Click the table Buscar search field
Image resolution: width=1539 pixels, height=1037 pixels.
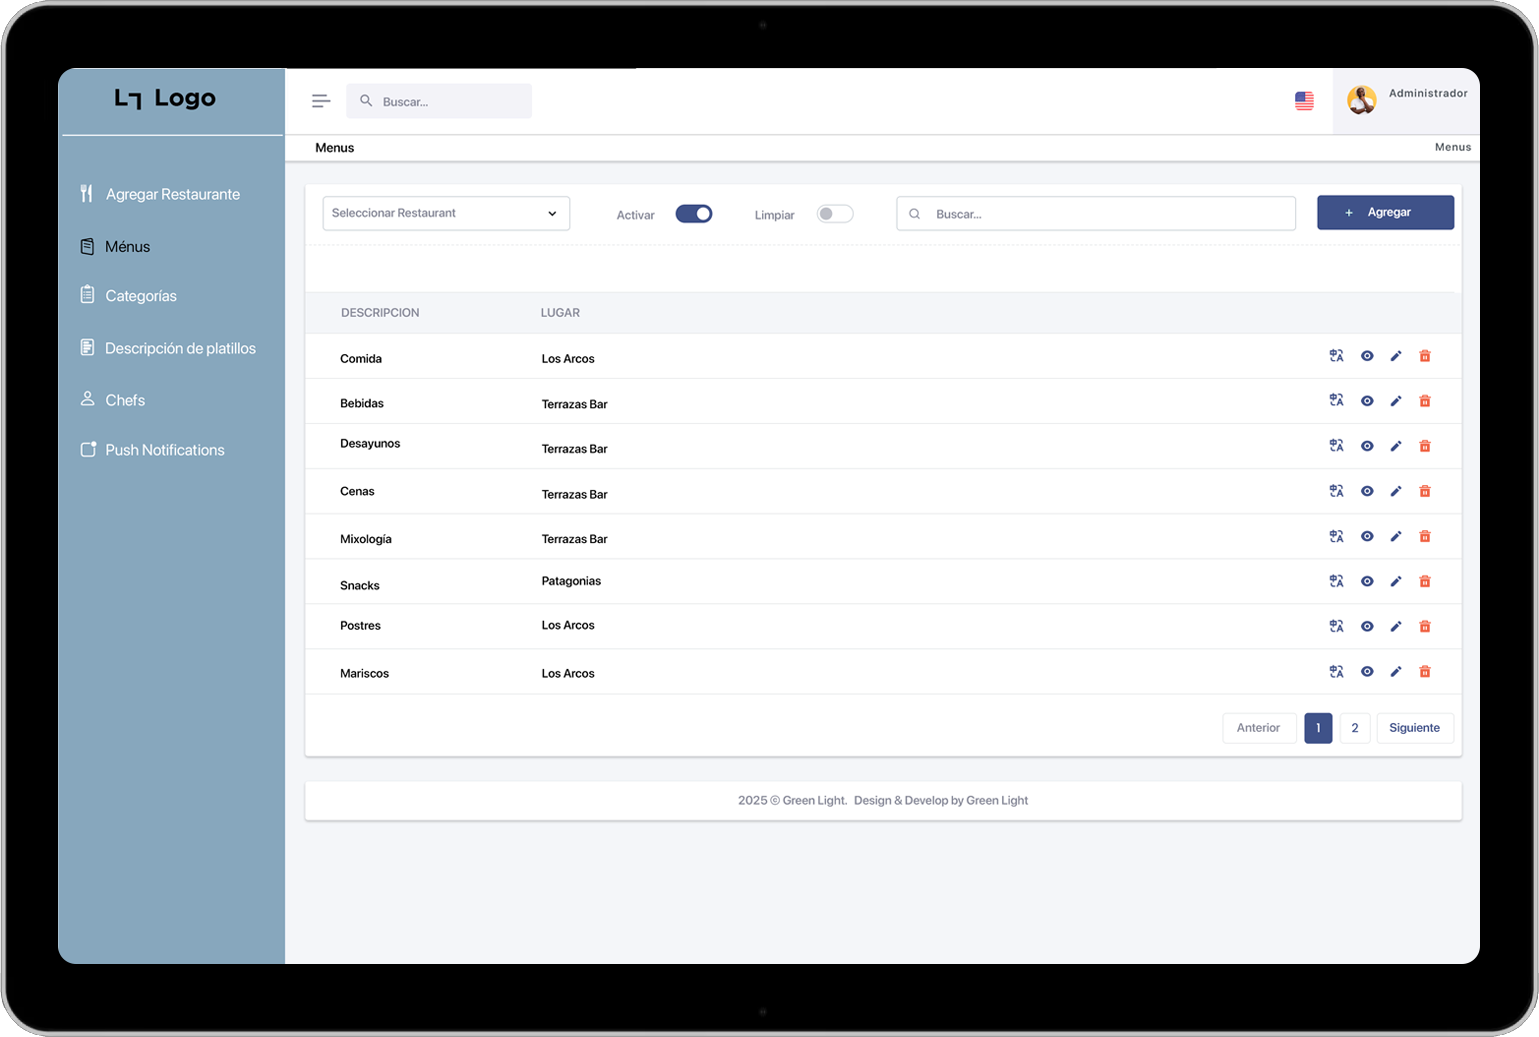pos(1096,214)
